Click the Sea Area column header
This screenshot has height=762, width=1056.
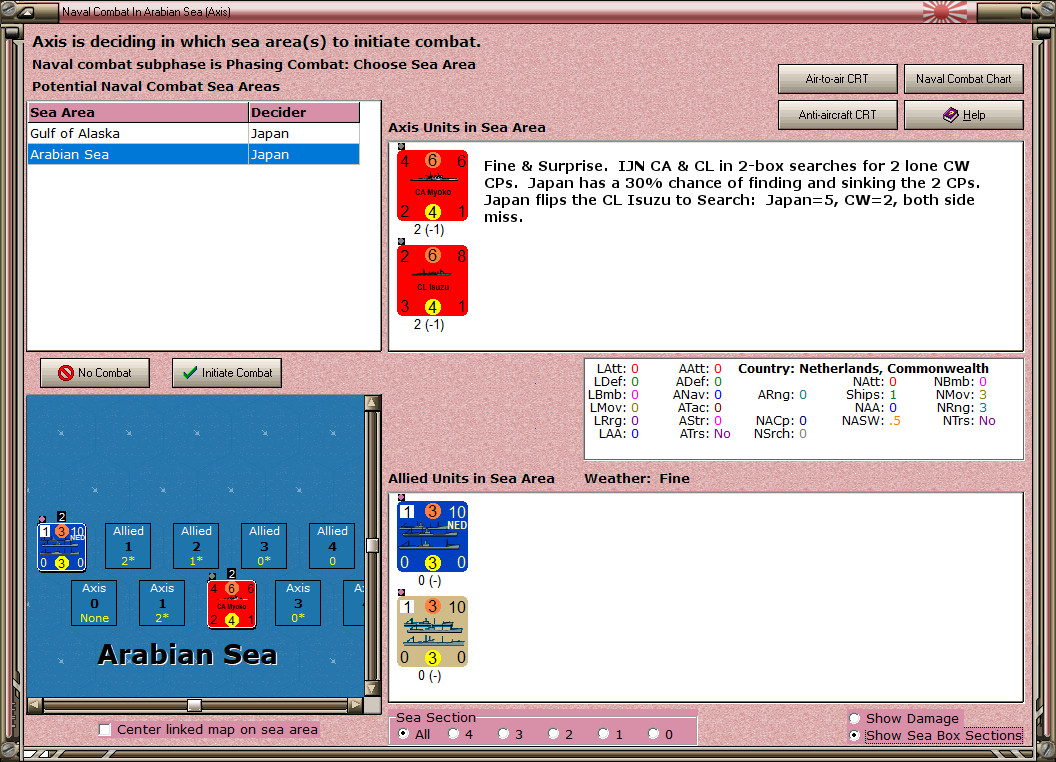[x=138, y=113]
